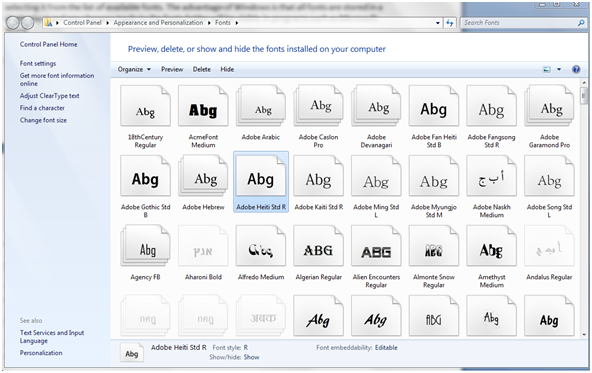Select the Adobe Gothic Std B font
This screenshot has height=373, width=592.
(145, 176)
